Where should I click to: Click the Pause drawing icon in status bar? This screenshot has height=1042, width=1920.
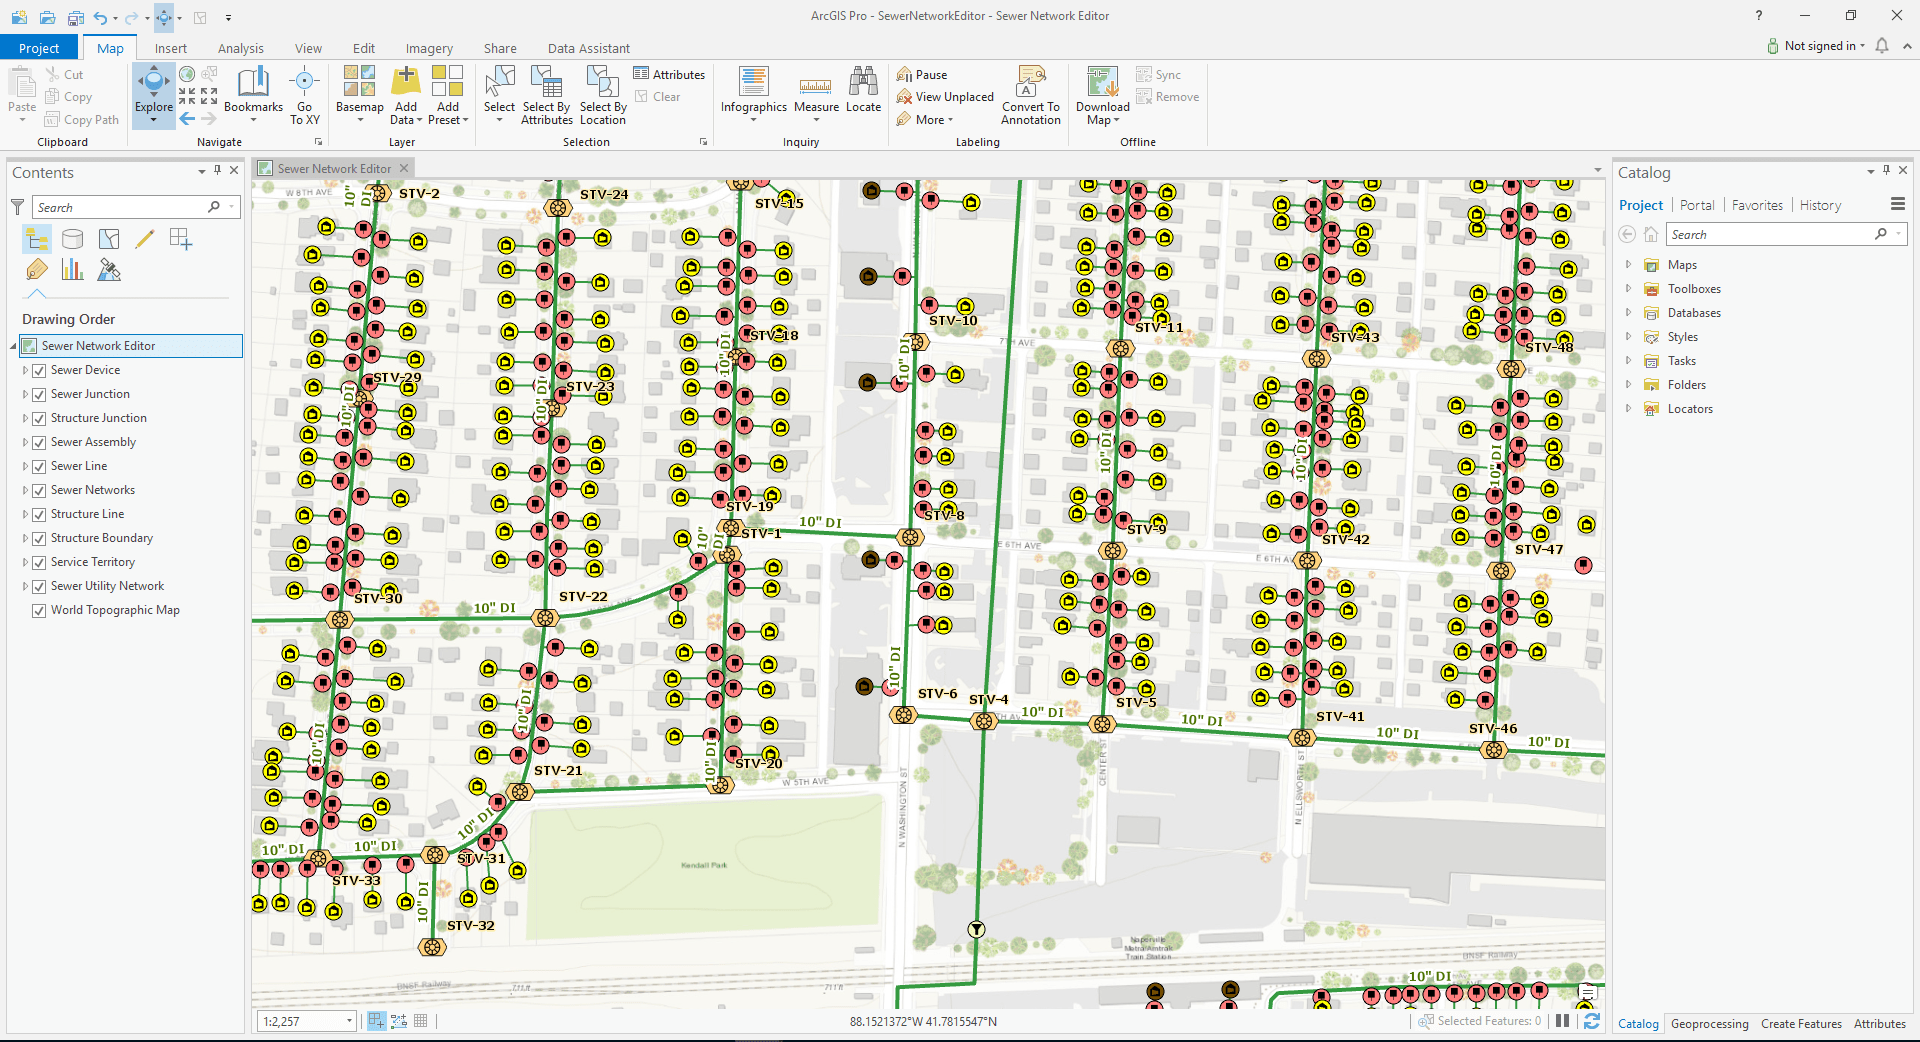[1562, 1021]
